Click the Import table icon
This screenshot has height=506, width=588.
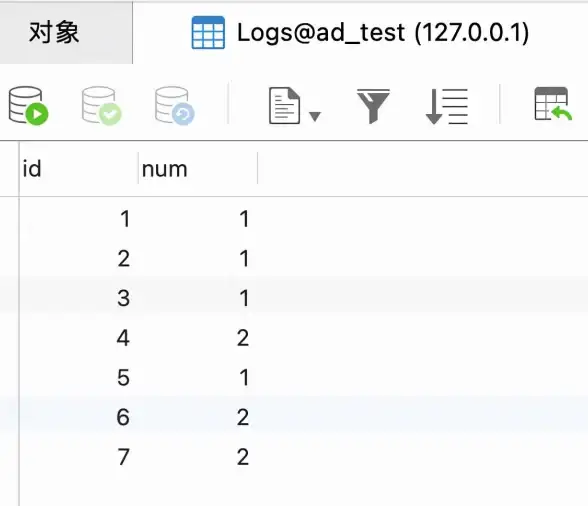coord(553,104)
